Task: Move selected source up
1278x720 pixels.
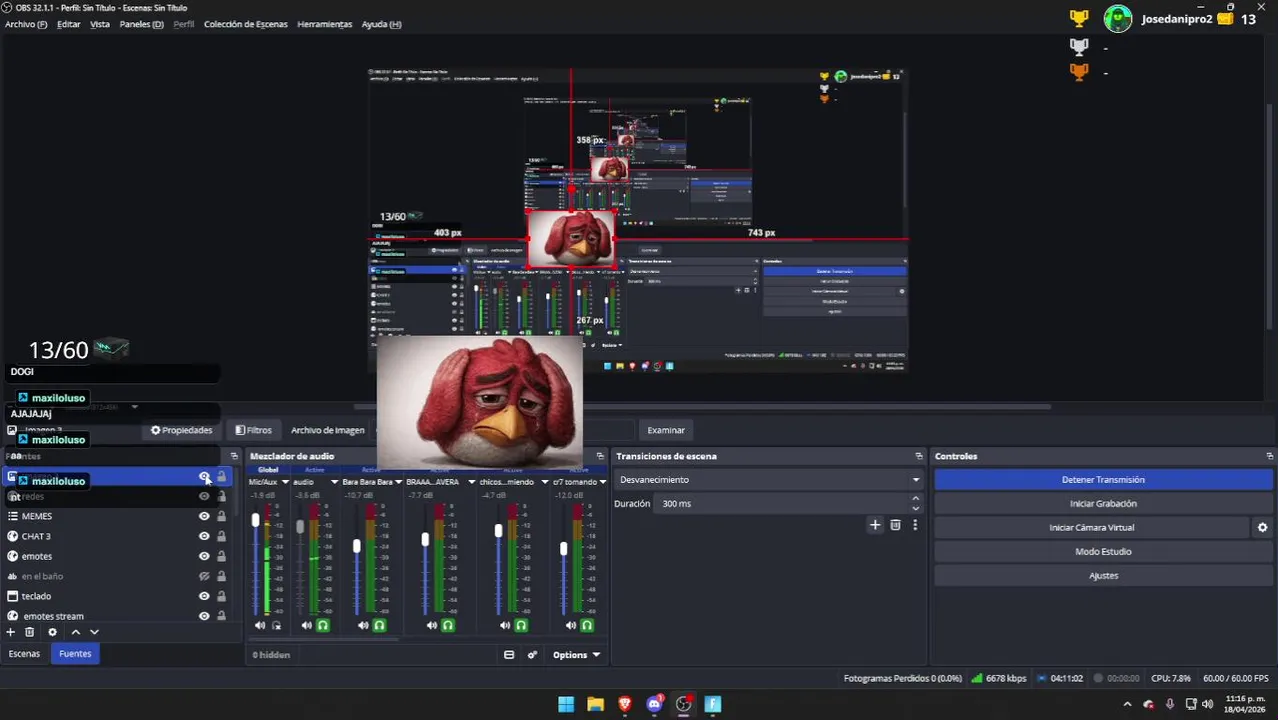Action: [75, 632]
